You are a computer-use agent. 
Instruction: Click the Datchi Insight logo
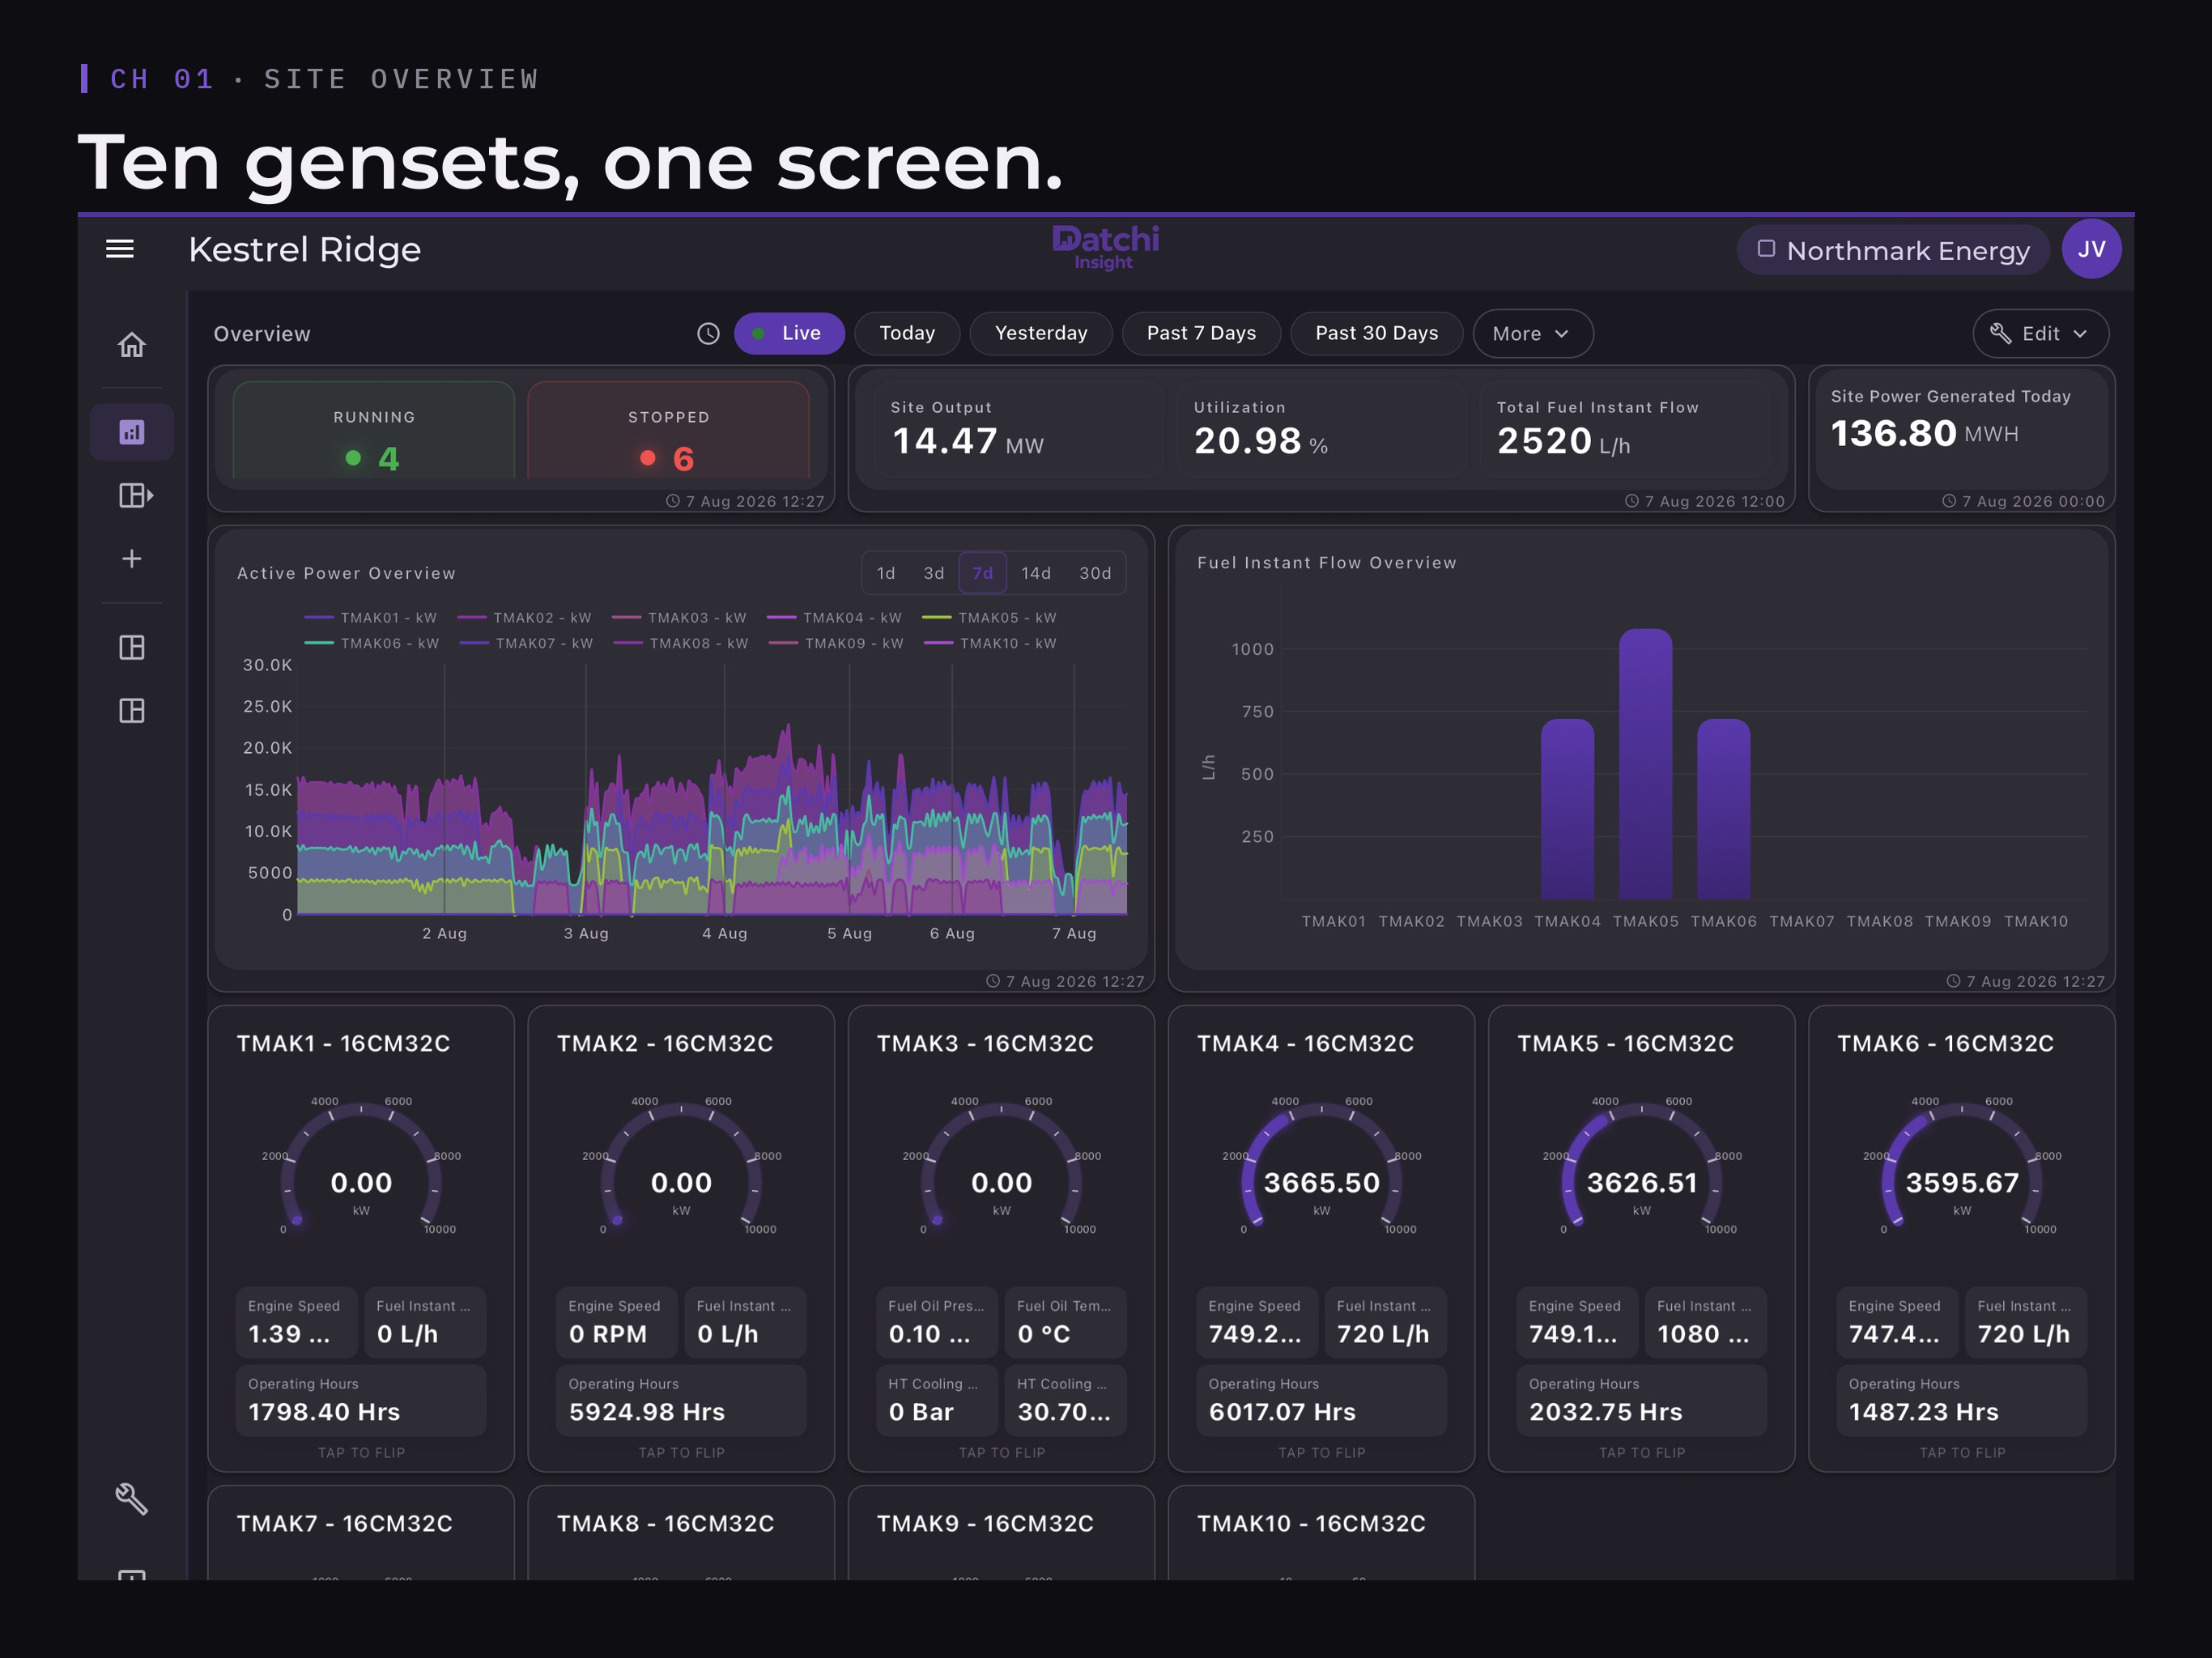click(x=1105, y=248)
